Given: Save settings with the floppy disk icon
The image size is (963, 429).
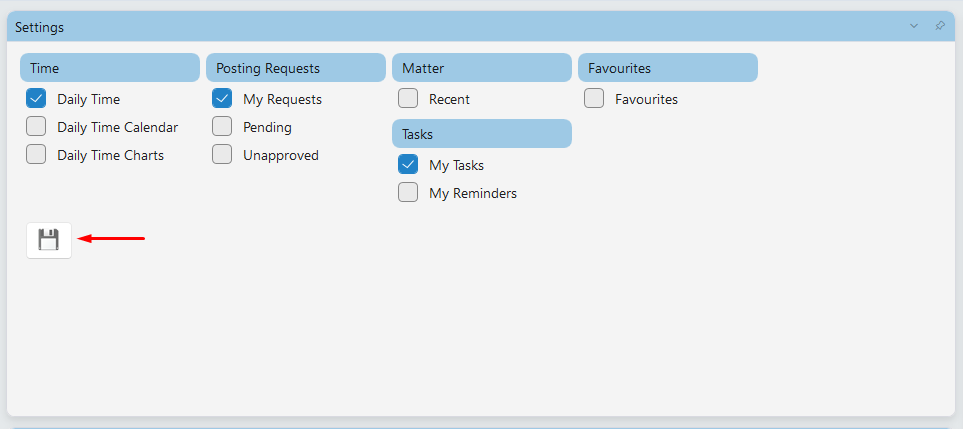Looking at the screenshot, I should point(49,240).
